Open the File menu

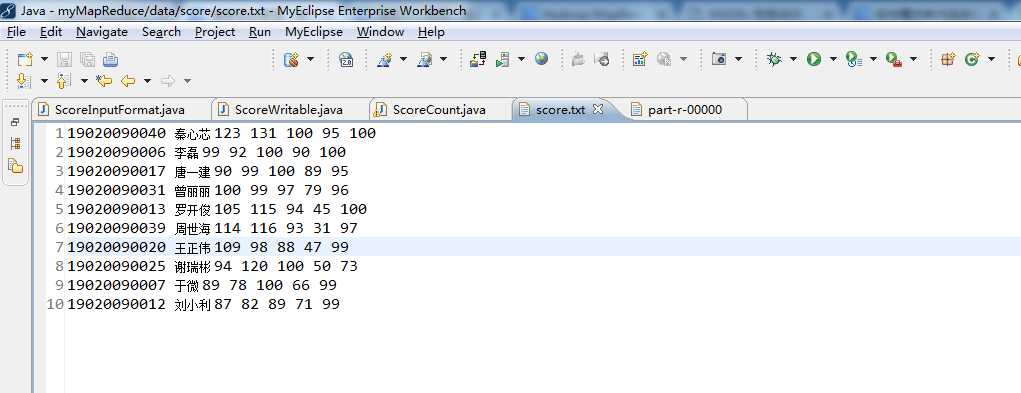pos(16,32)
